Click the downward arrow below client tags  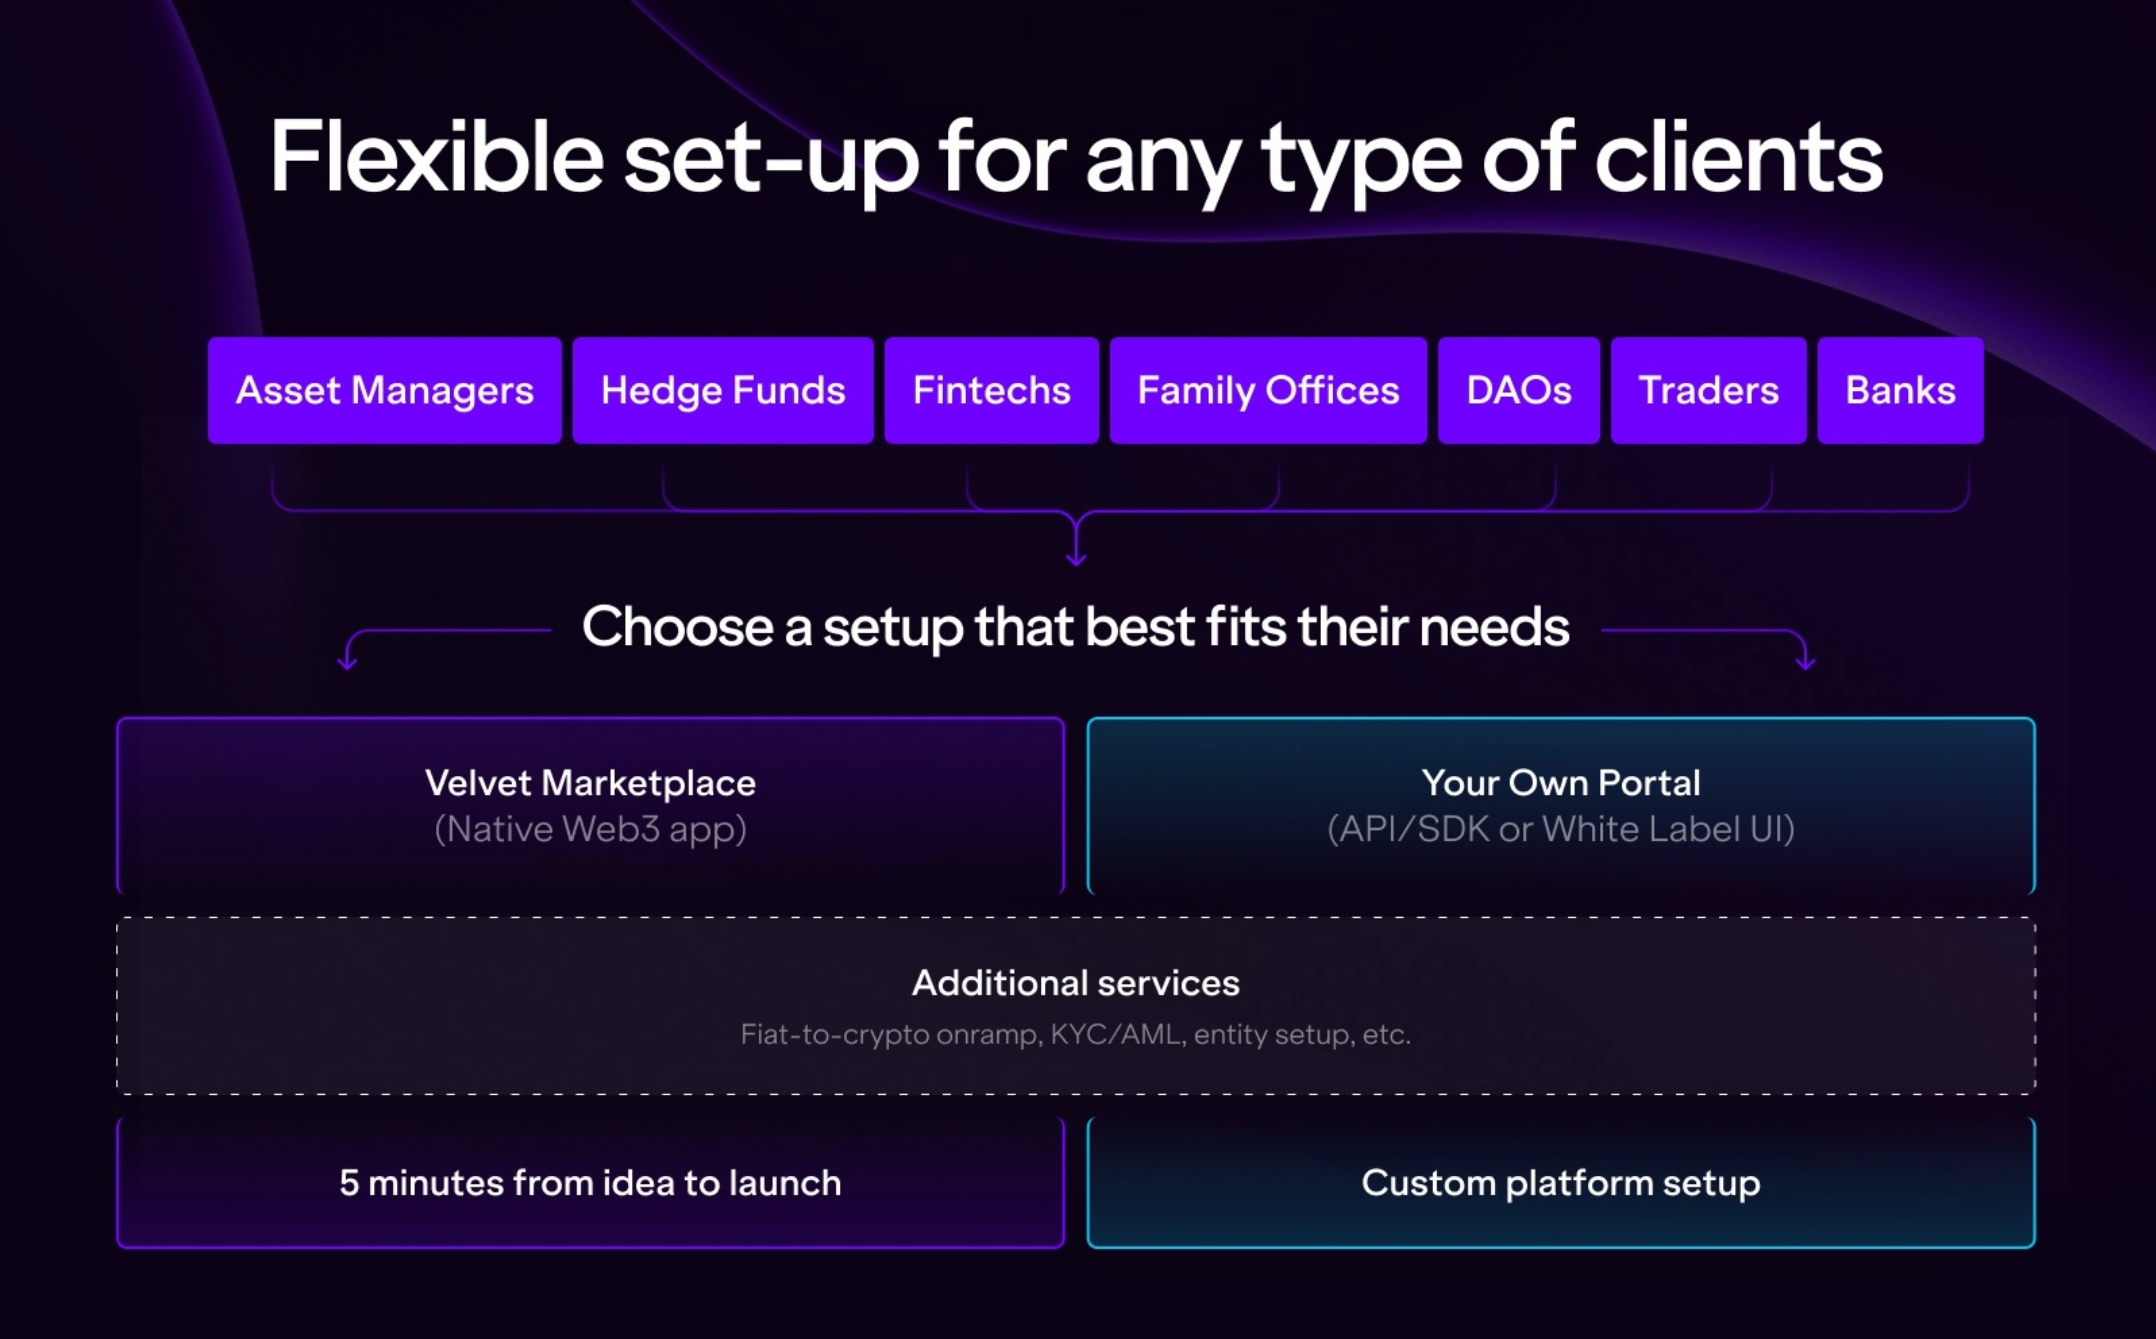(1076, 545)
